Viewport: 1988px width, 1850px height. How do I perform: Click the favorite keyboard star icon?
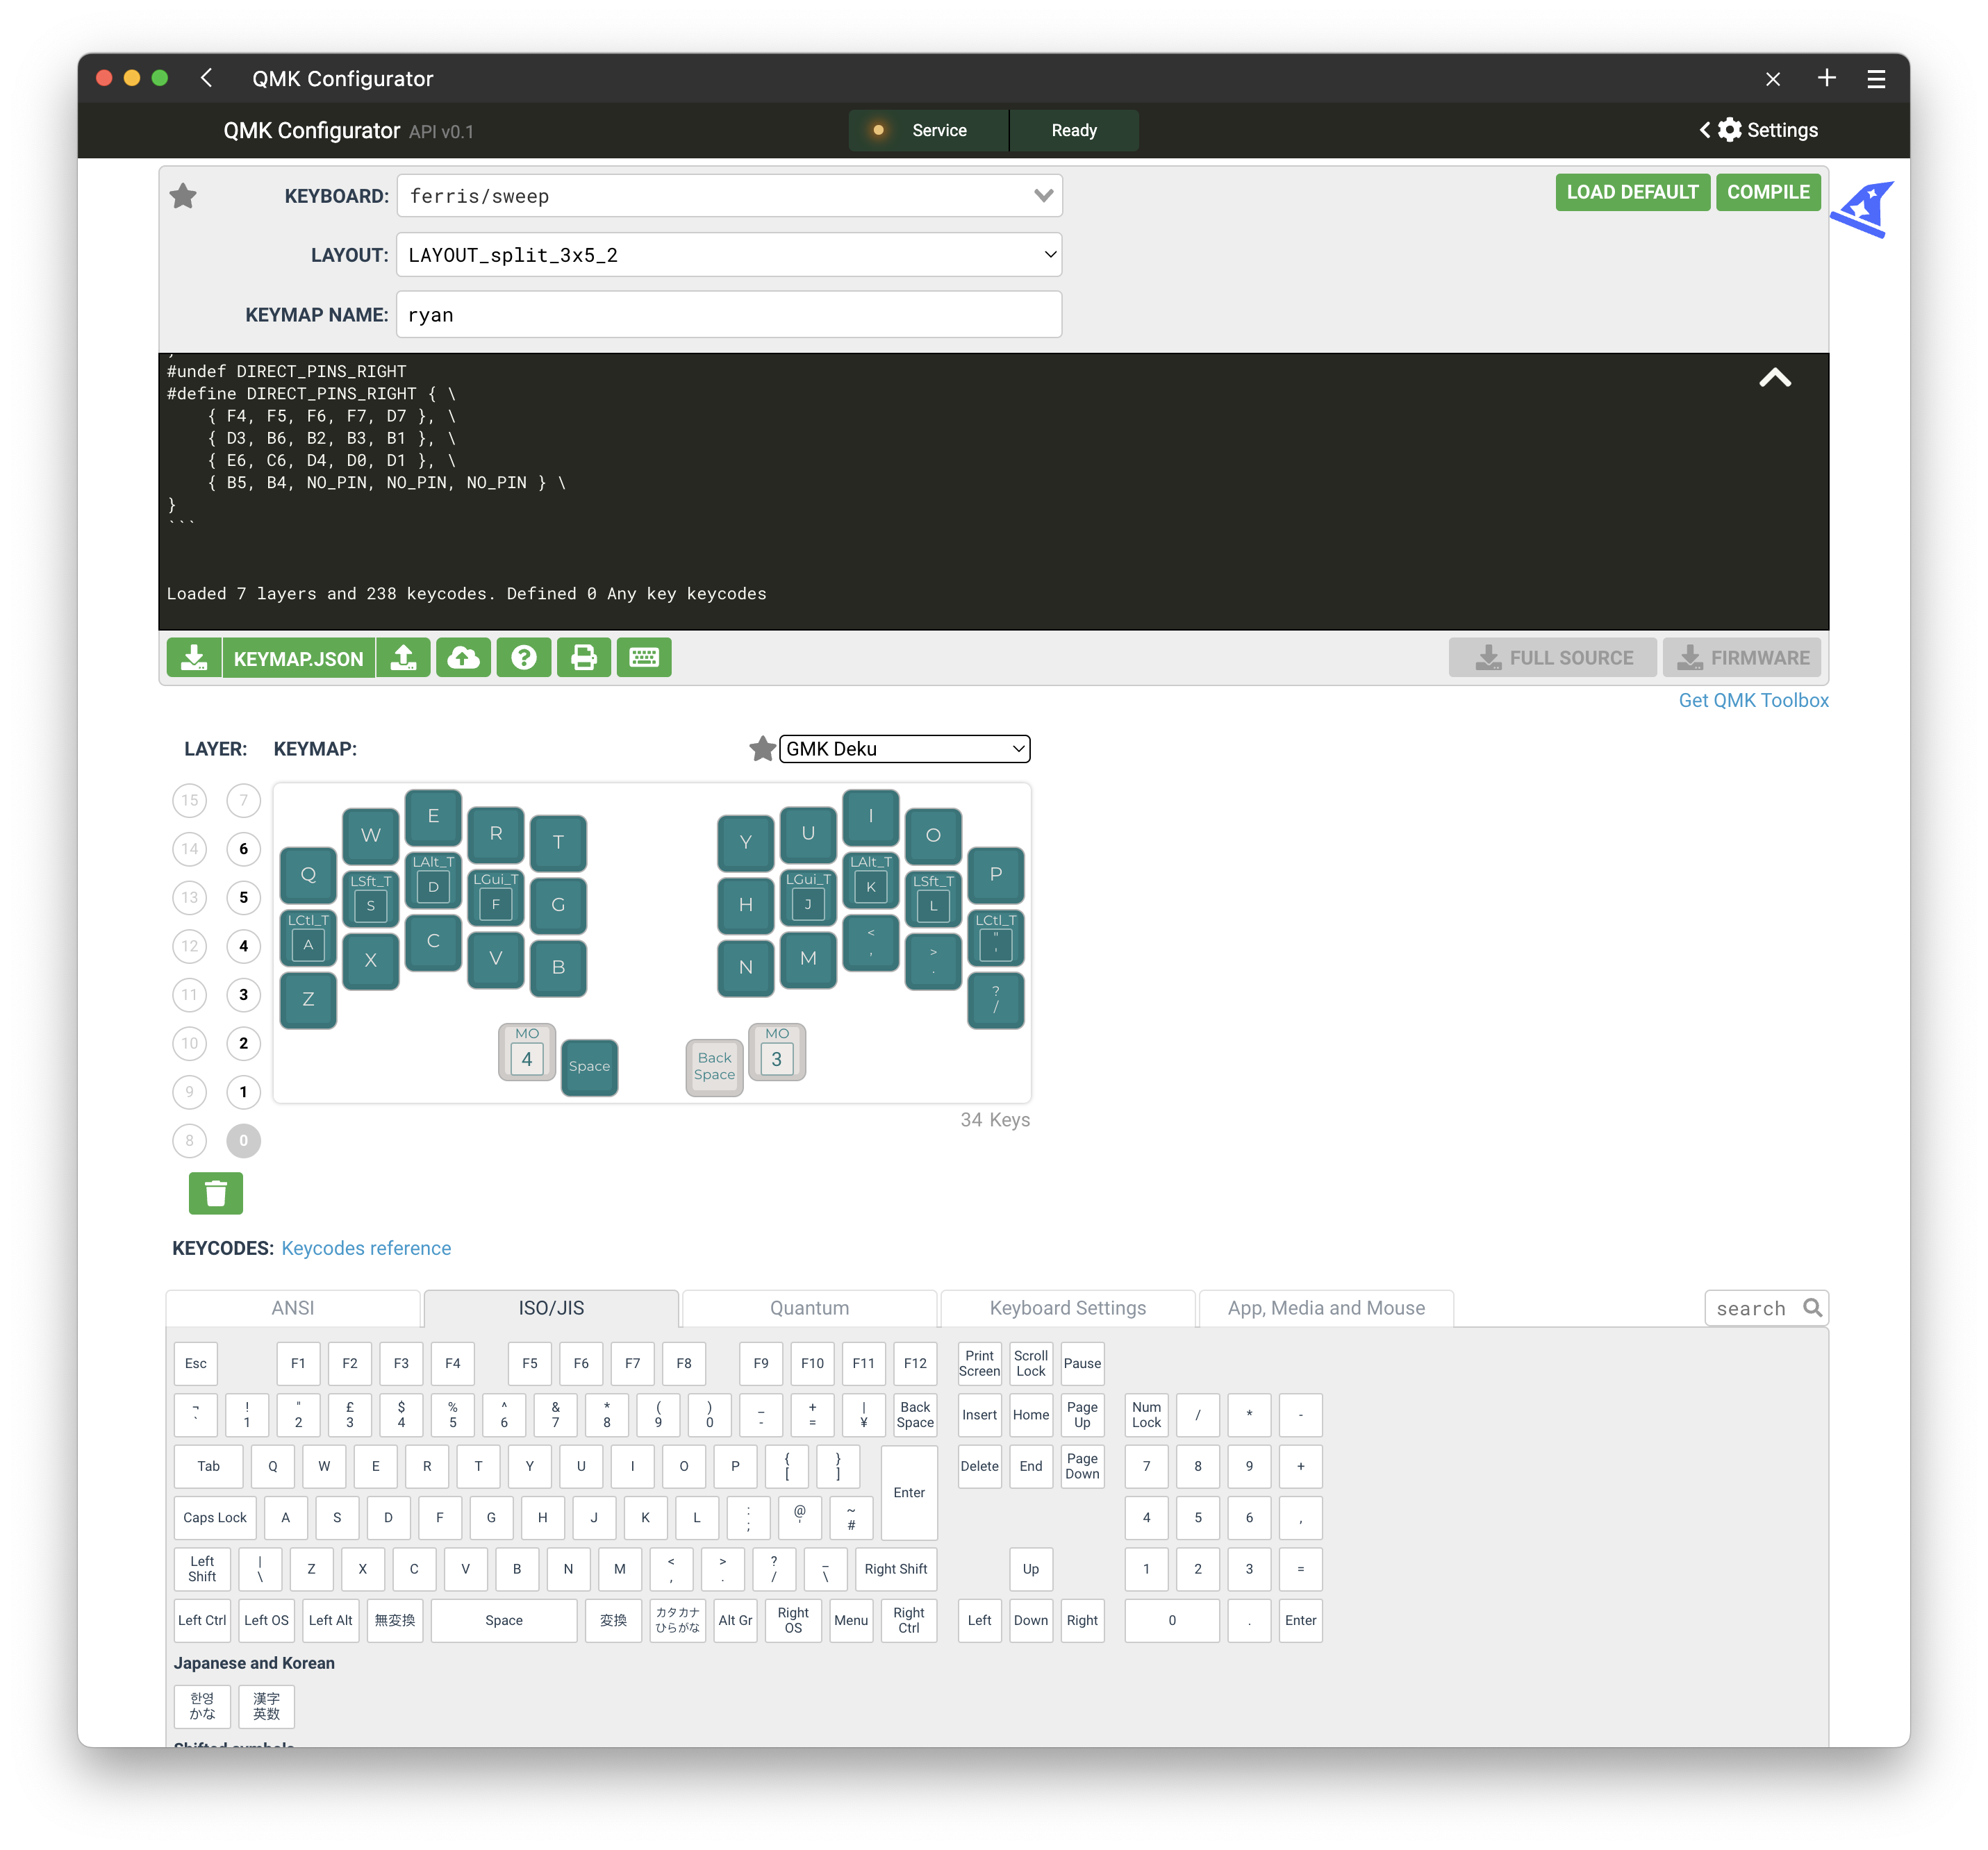tap(183, 196)
